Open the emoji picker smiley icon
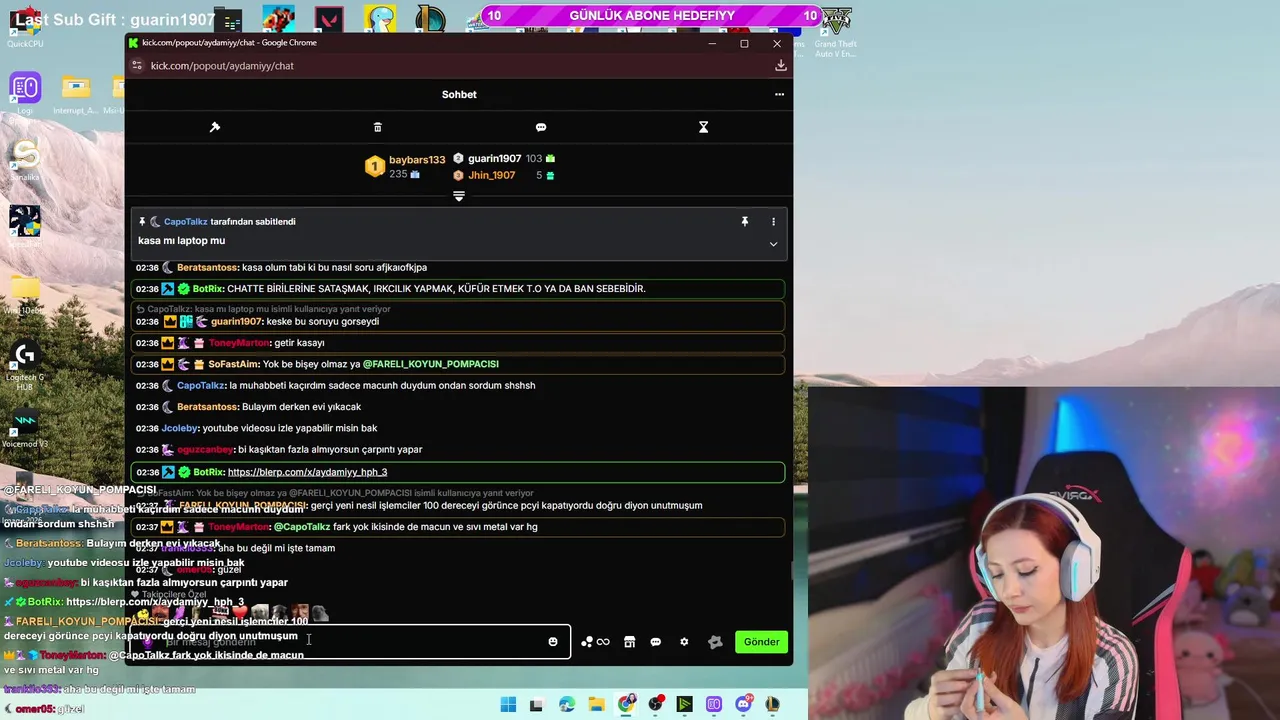Viewport: 1280px width, 720px height. pyautogui.click(x=553, y=642)
